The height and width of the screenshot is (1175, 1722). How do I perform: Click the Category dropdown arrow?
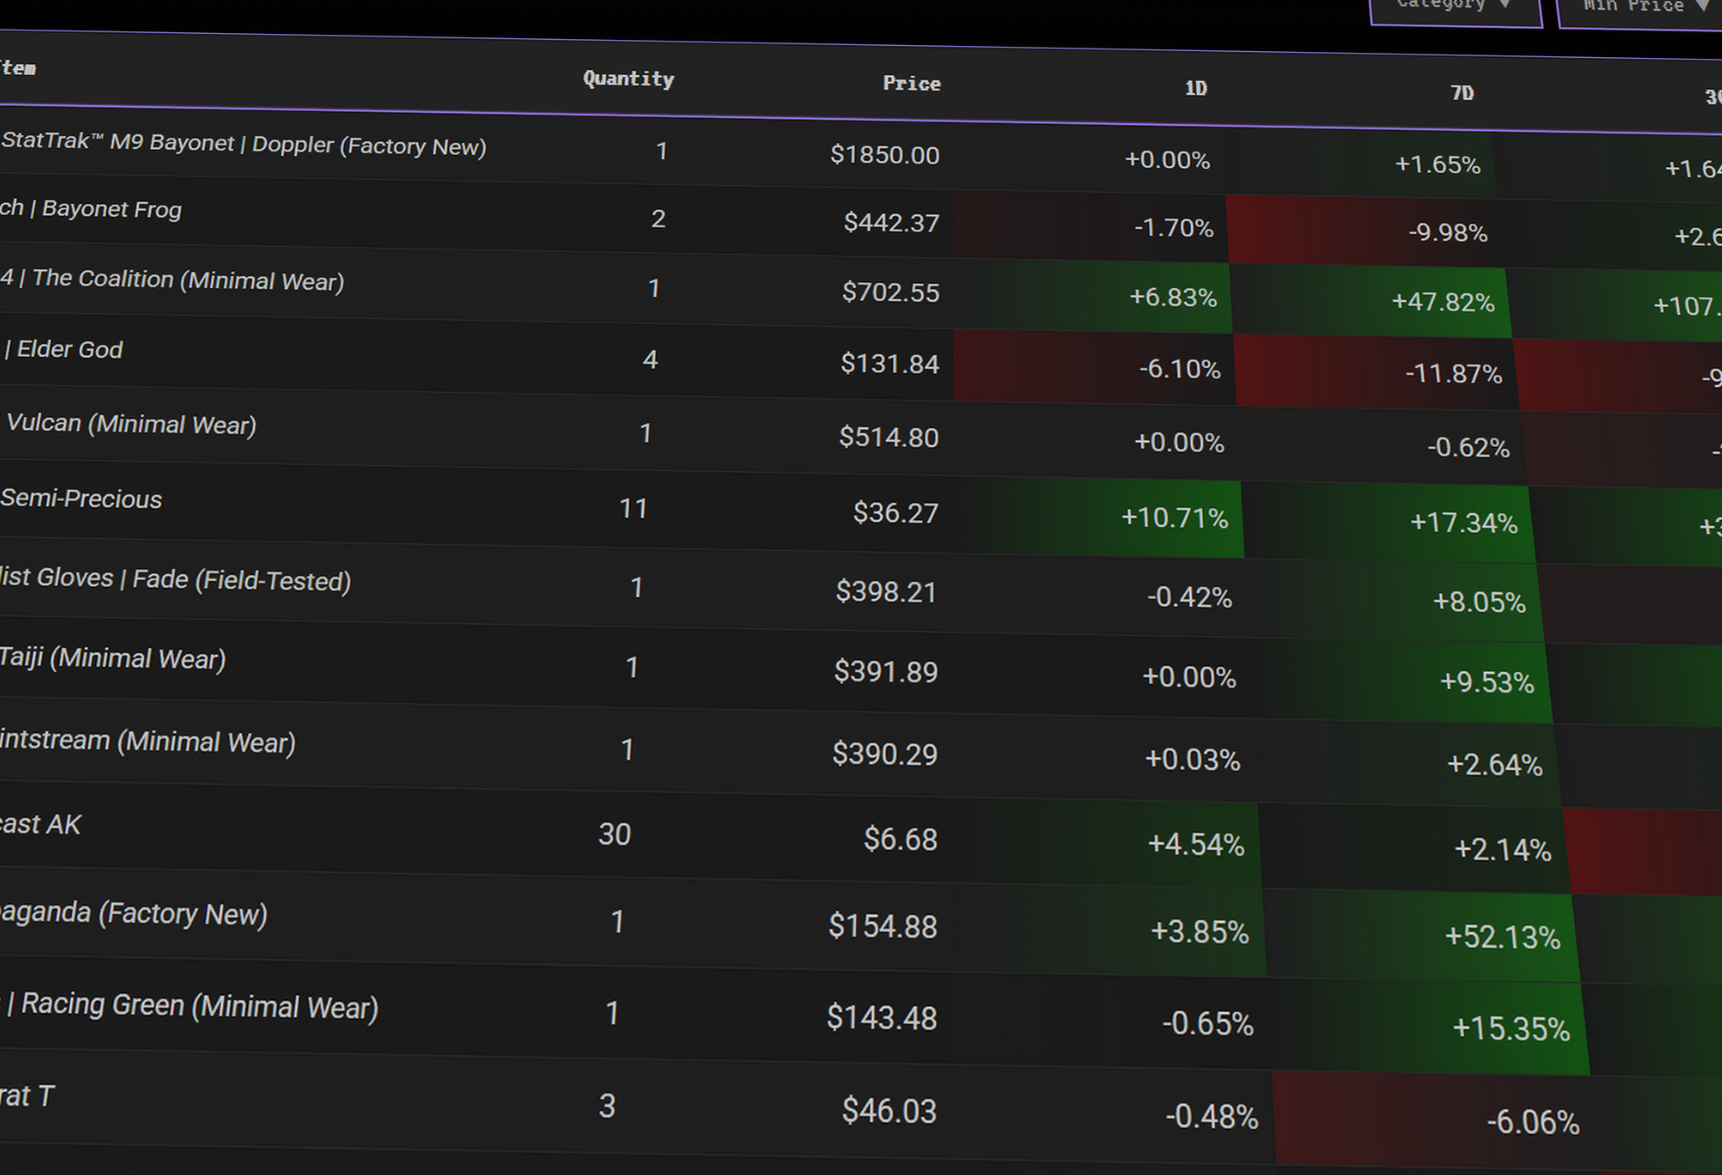[x=1506, y=5]
